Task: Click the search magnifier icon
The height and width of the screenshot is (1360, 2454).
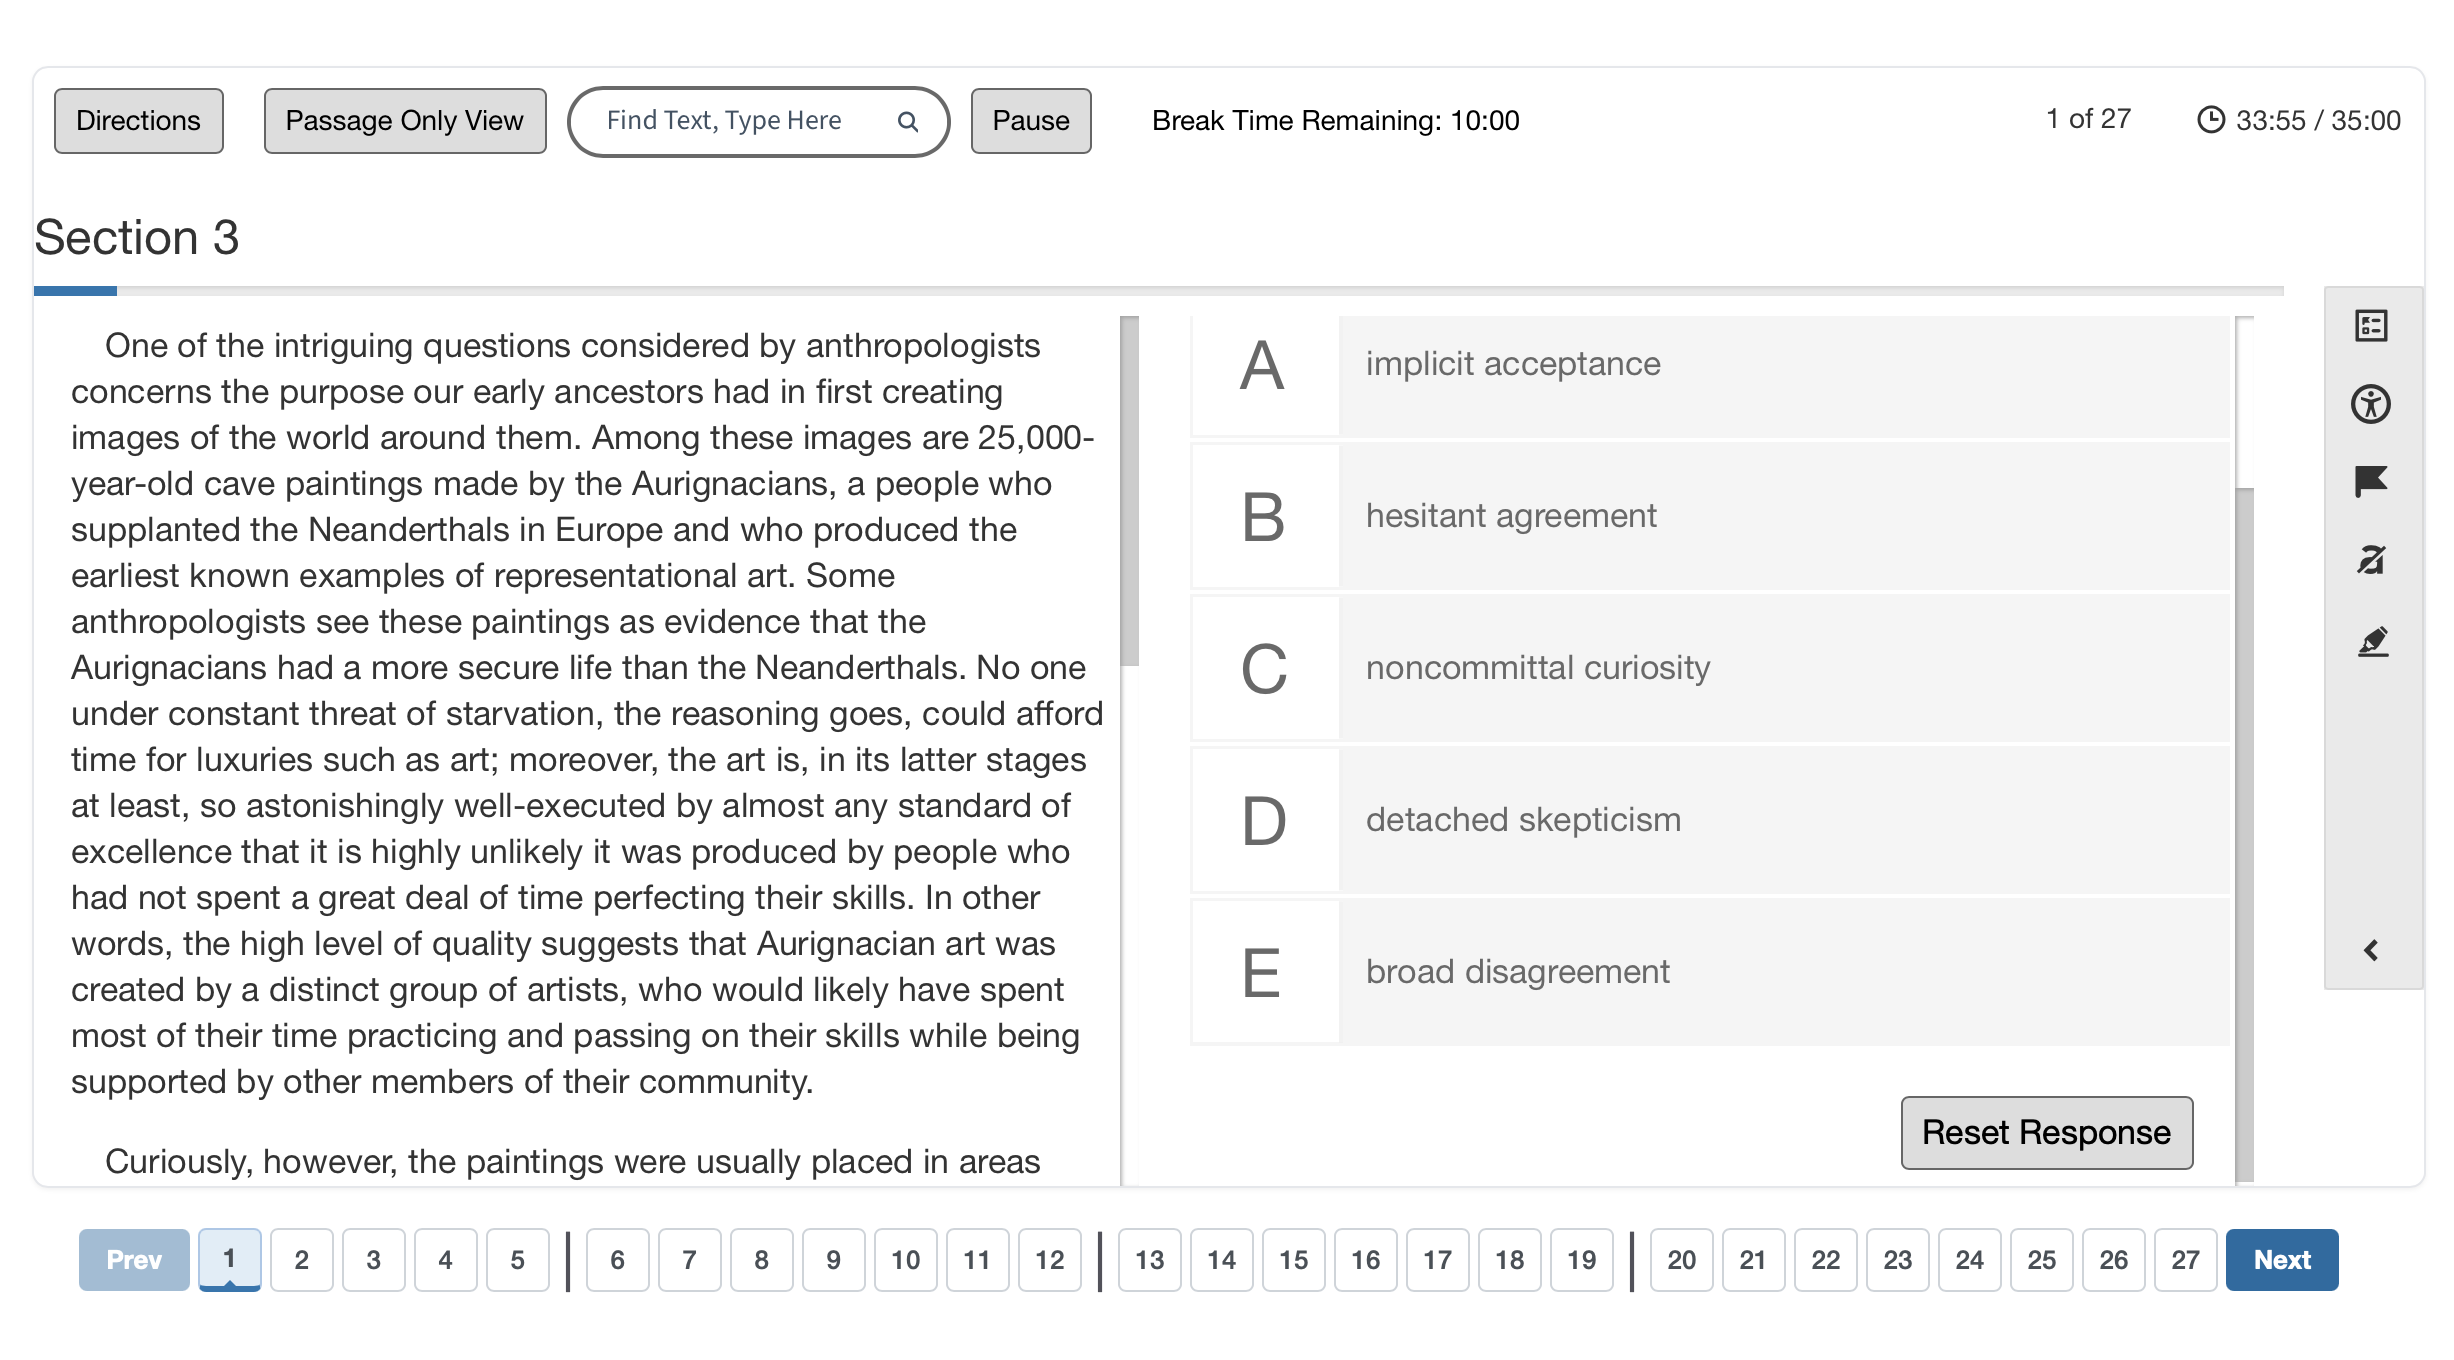Action: point(908,121)
